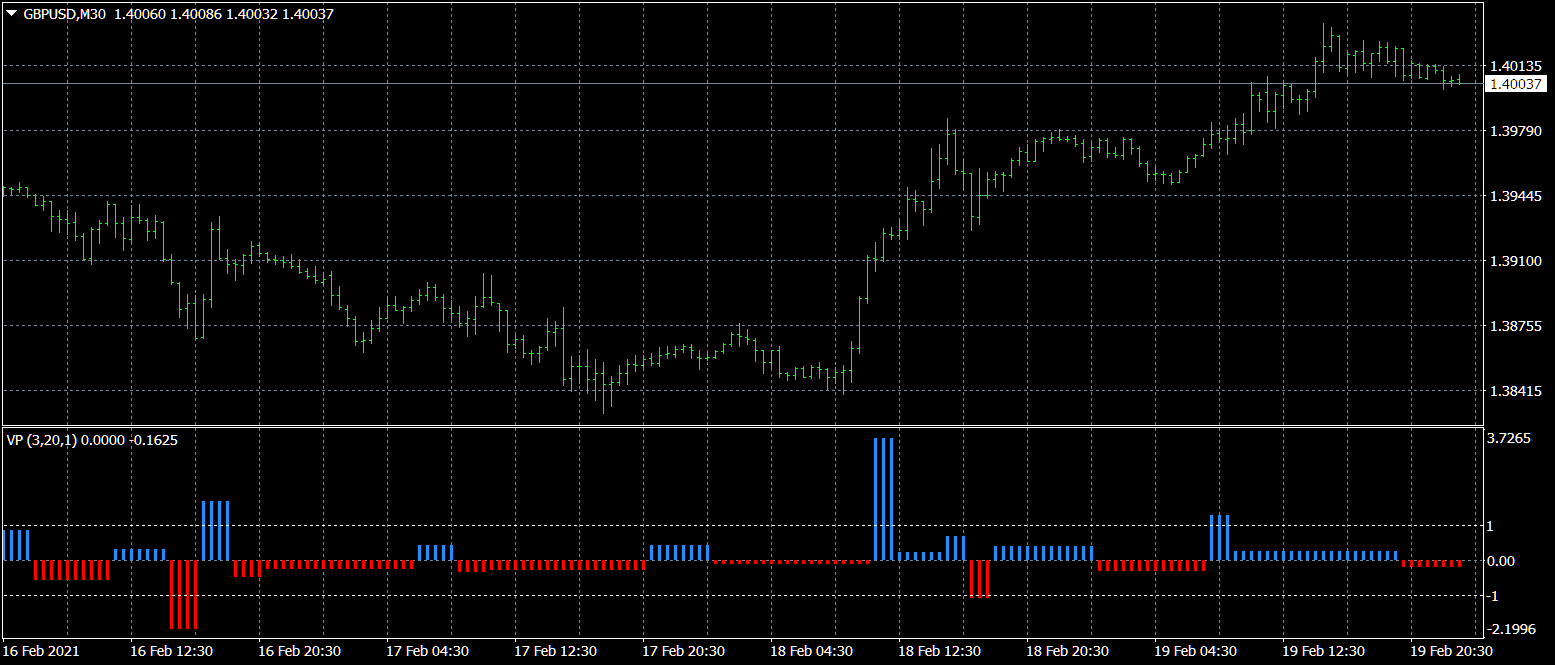Click the -2.1996 indicator scale value
This screenshot has height=665, width=1555.
pos(1509,629)
